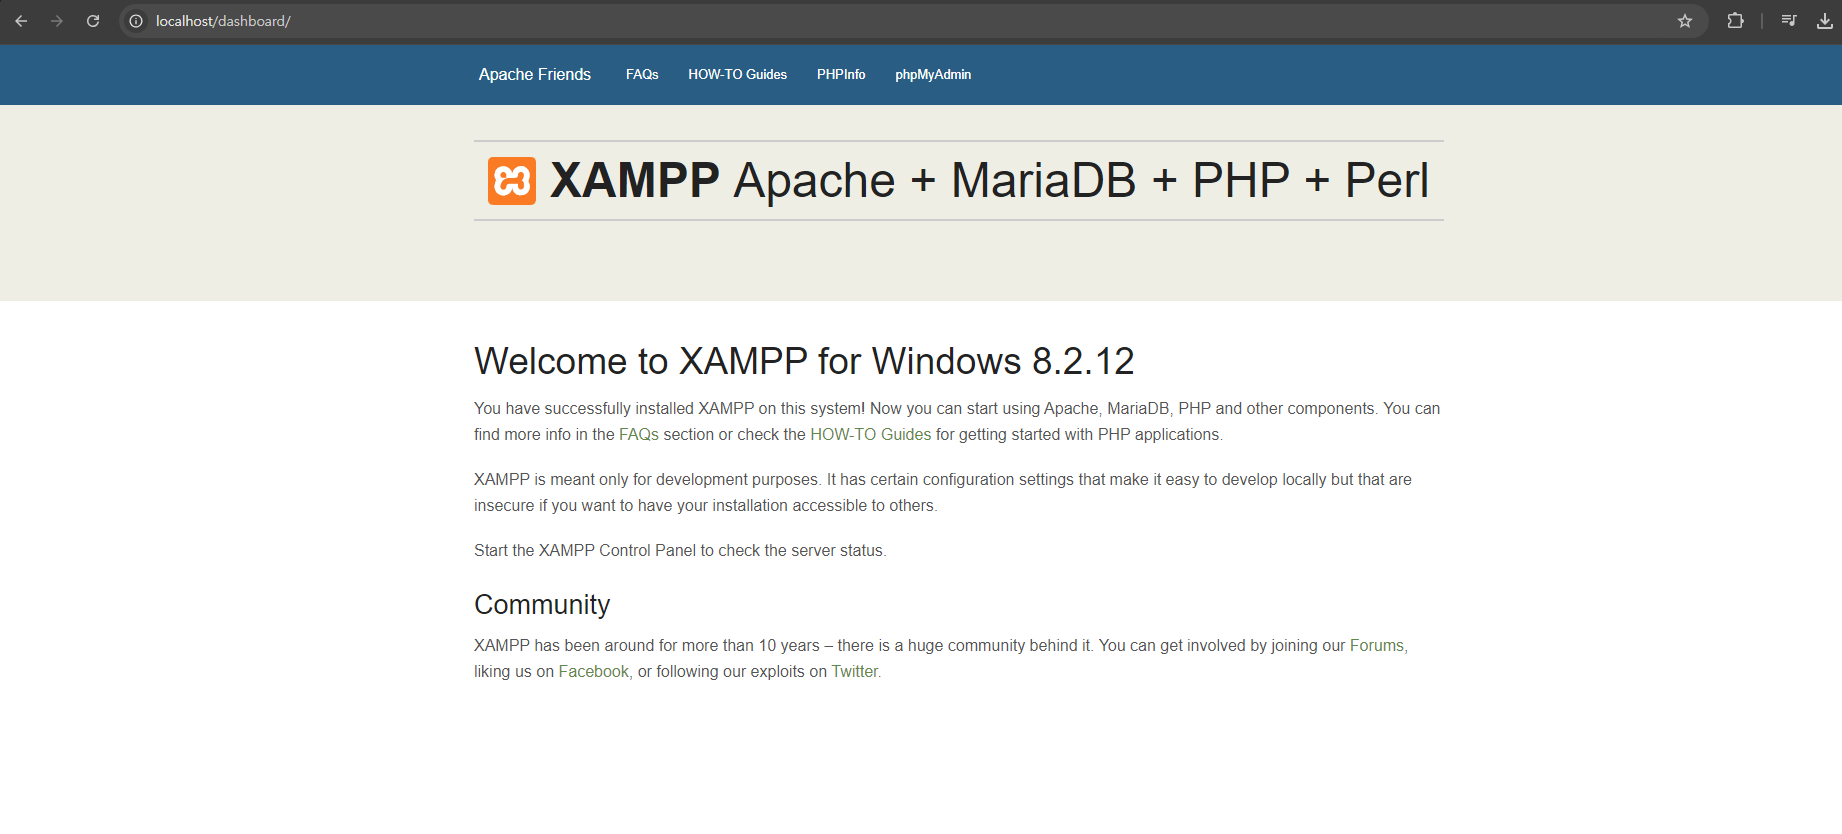This screenshot has width=1842, height=834.
Task: Click the orange XAMPP logo icon
Action: click(x=512, y=181)
